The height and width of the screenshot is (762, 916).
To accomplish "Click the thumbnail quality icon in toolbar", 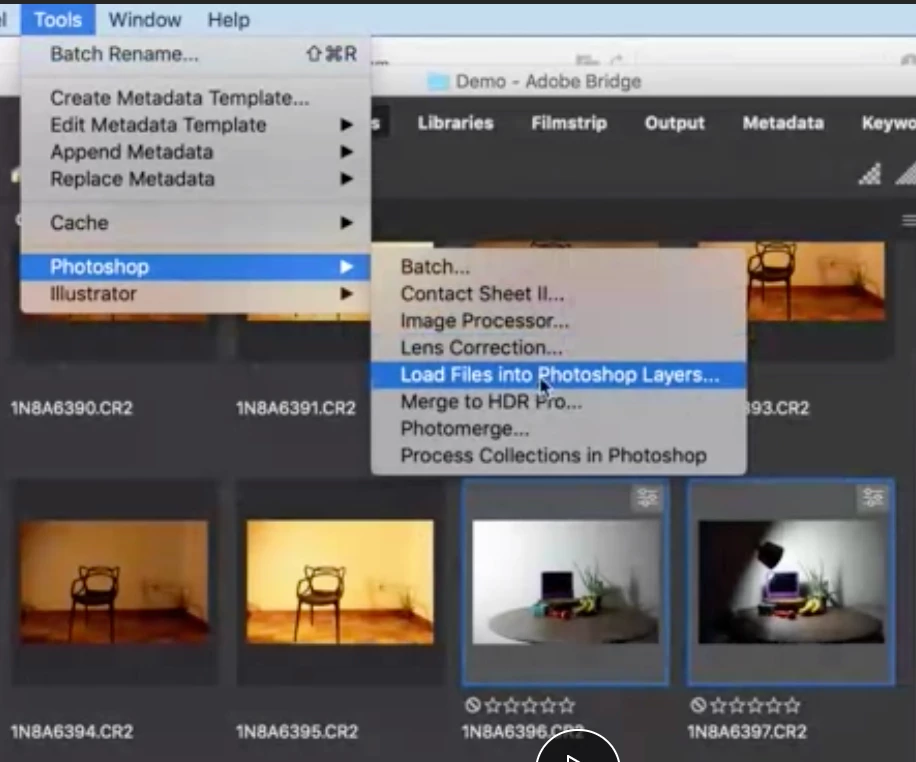I will coord(870,174).
